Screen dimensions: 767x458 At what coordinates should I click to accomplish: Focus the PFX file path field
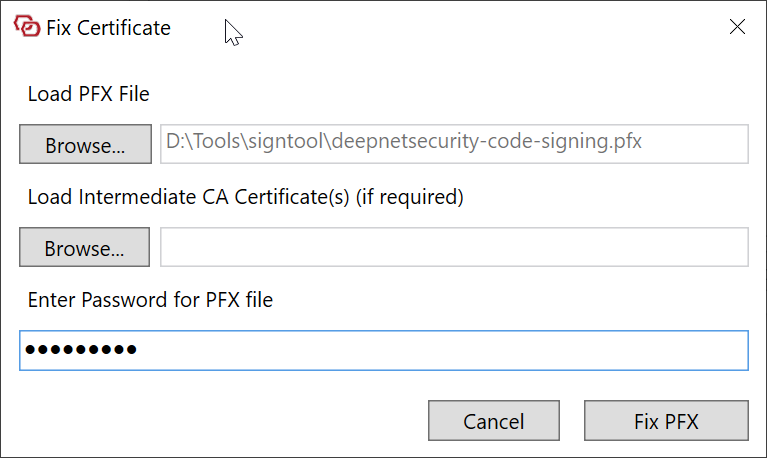point(454,144)
